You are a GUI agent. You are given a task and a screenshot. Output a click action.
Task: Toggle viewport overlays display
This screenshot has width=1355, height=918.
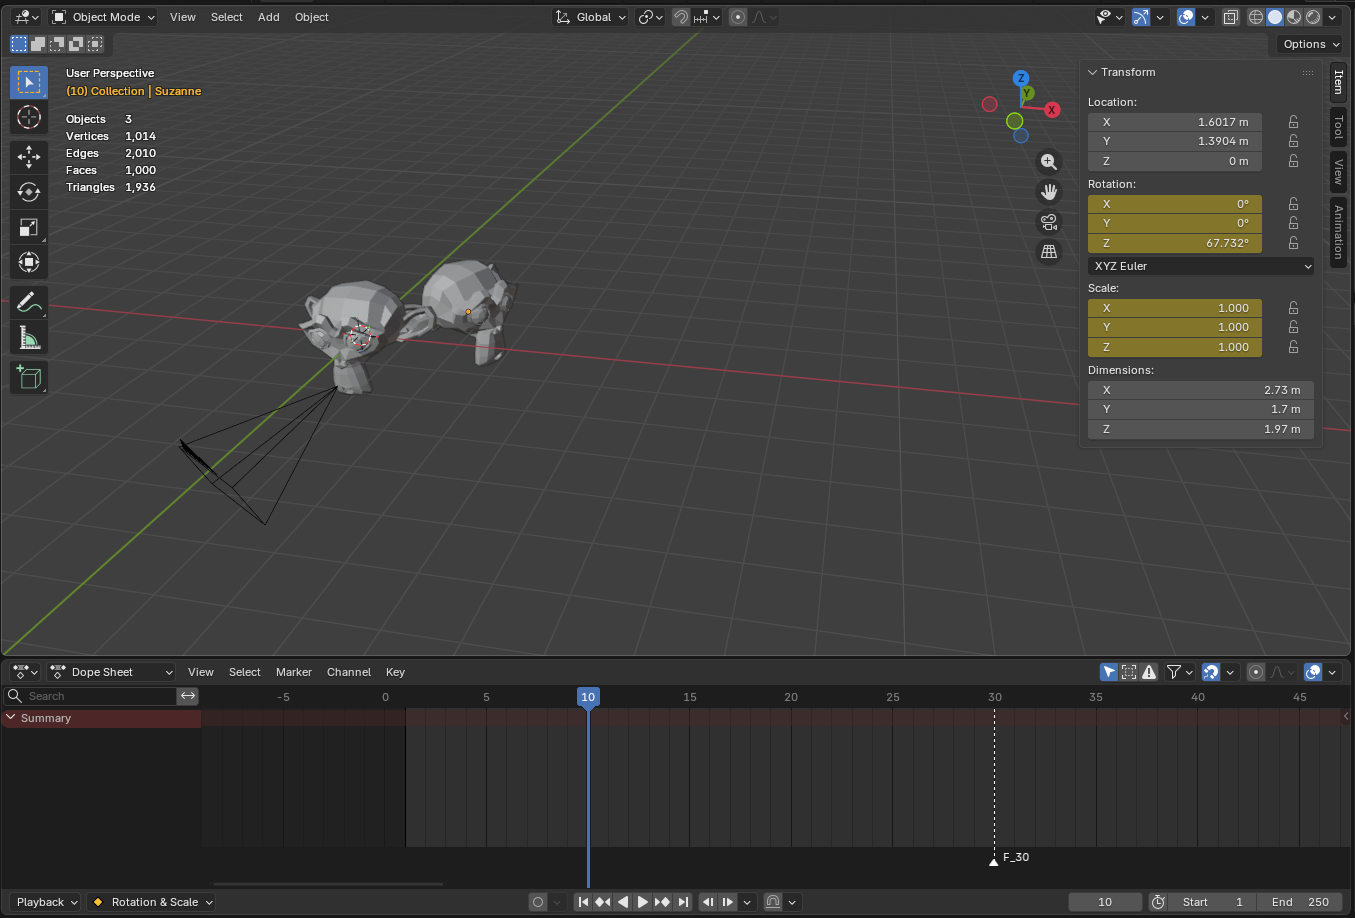tap(1186, 17)
